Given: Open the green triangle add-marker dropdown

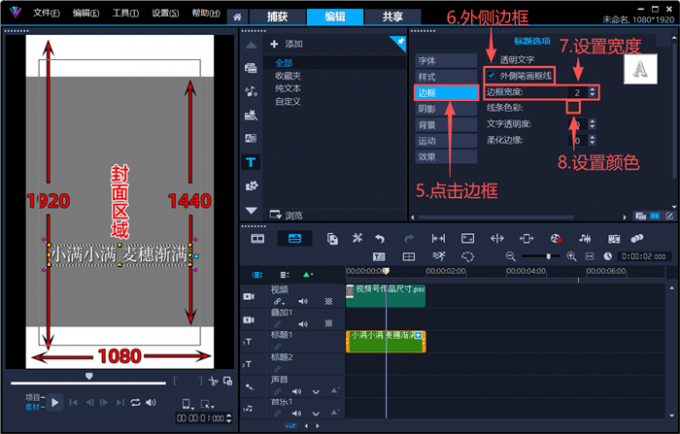Looking at the screenshot, I should (x=307, y=275).
